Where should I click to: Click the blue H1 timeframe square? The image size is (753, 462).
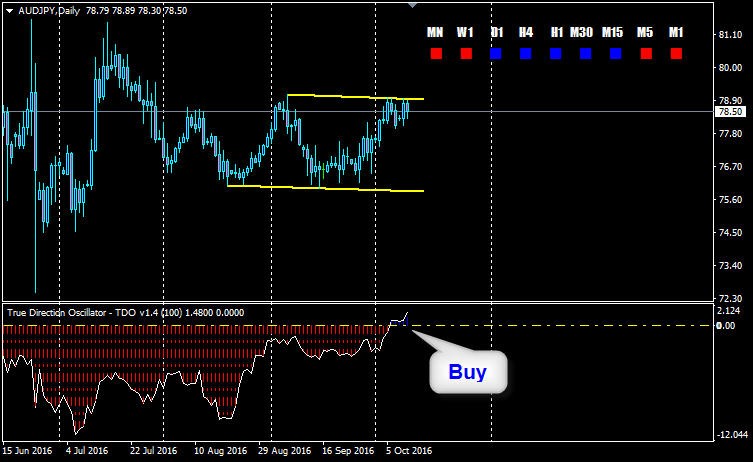(x=556, y=53)
